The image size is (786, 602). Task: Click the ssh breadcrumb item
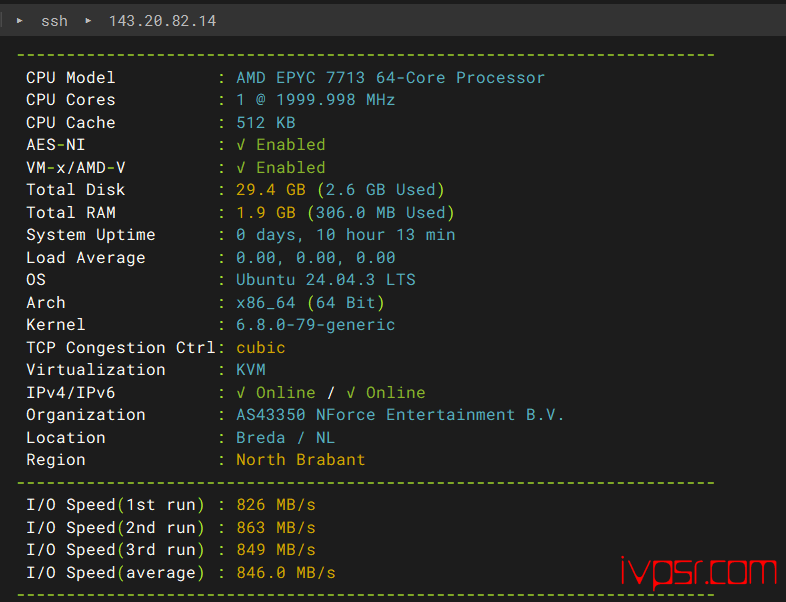click(54, 21)
